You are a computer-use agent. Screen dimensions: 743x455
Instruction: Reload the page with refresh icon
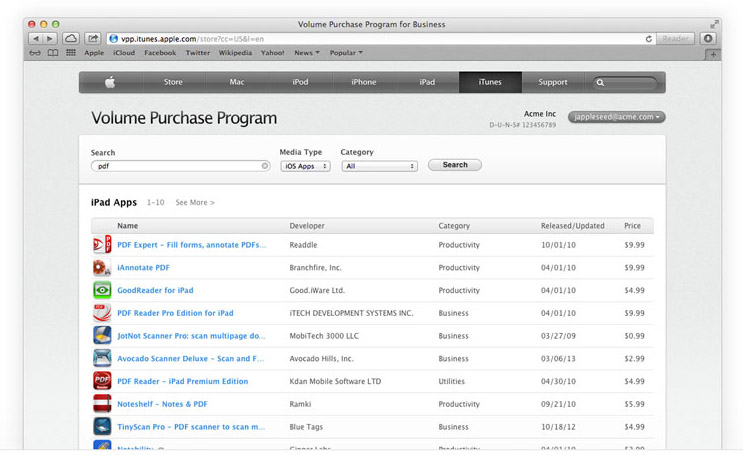[x=649, y=39]
